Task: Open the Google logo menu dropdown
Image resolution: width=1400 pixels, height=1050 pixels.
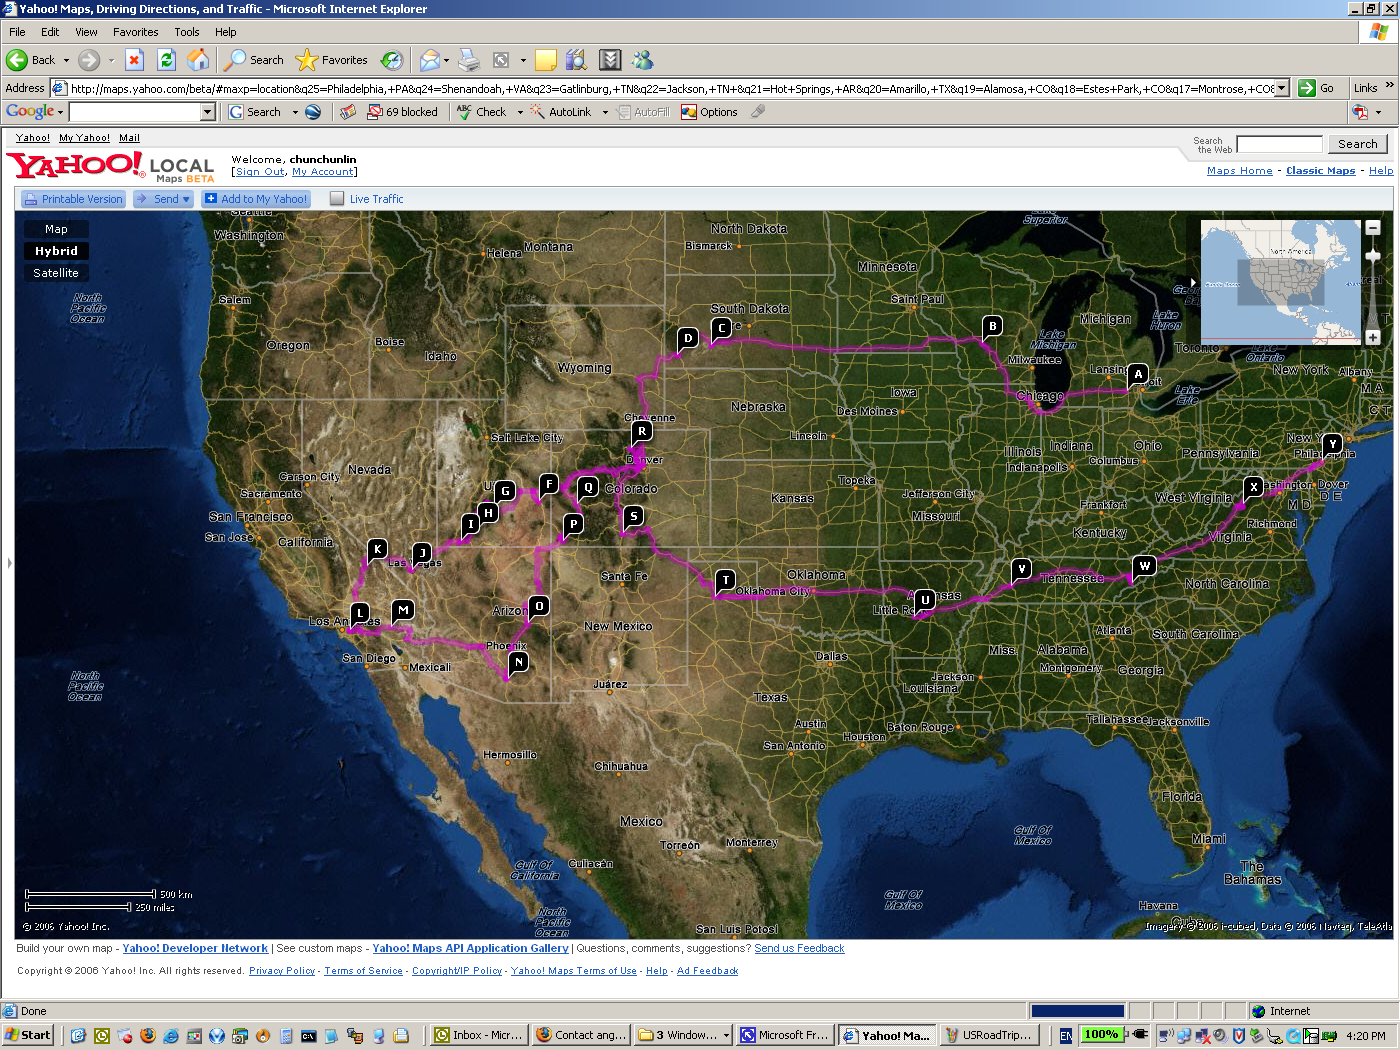Action: 61,112
